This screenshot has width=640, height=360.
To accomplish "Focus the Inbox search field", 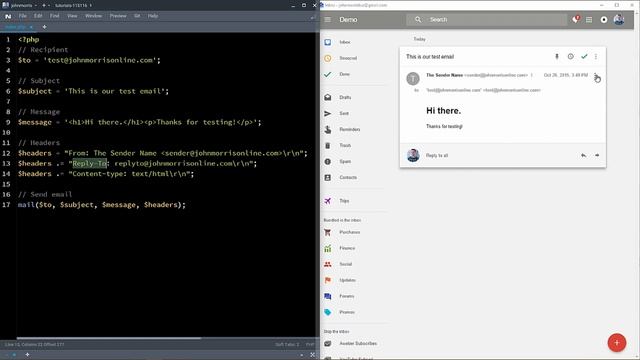I will click(487, 20).
